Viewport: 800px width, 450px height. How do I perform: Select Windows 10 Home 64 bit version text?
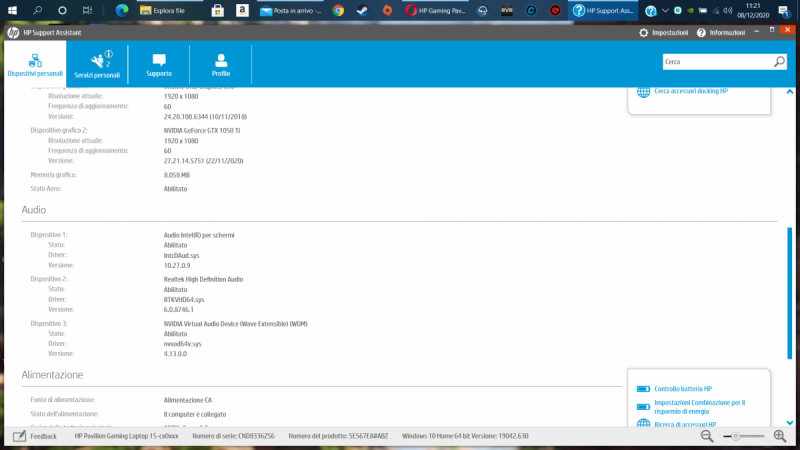point(465,436)
